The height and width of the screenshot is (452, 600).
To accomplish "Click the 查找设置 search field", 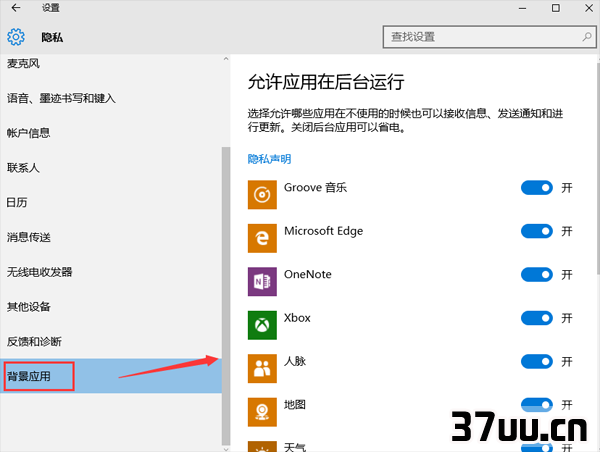I will coord(489,37).
